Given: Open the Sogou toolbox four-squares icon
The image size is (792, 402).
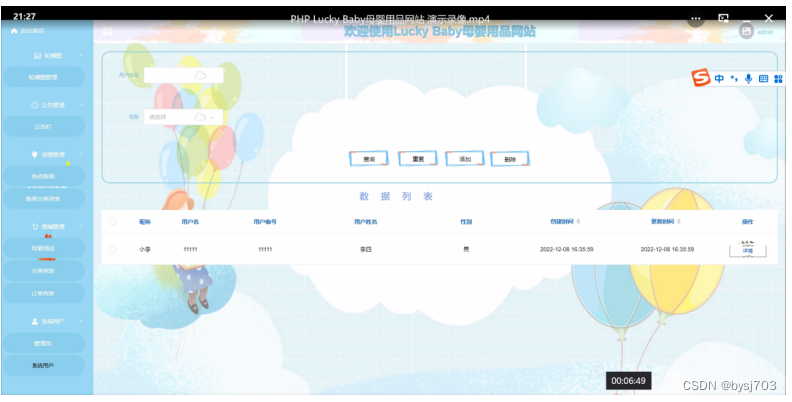Looking at the screenshot, I should [x=778, y=79].
